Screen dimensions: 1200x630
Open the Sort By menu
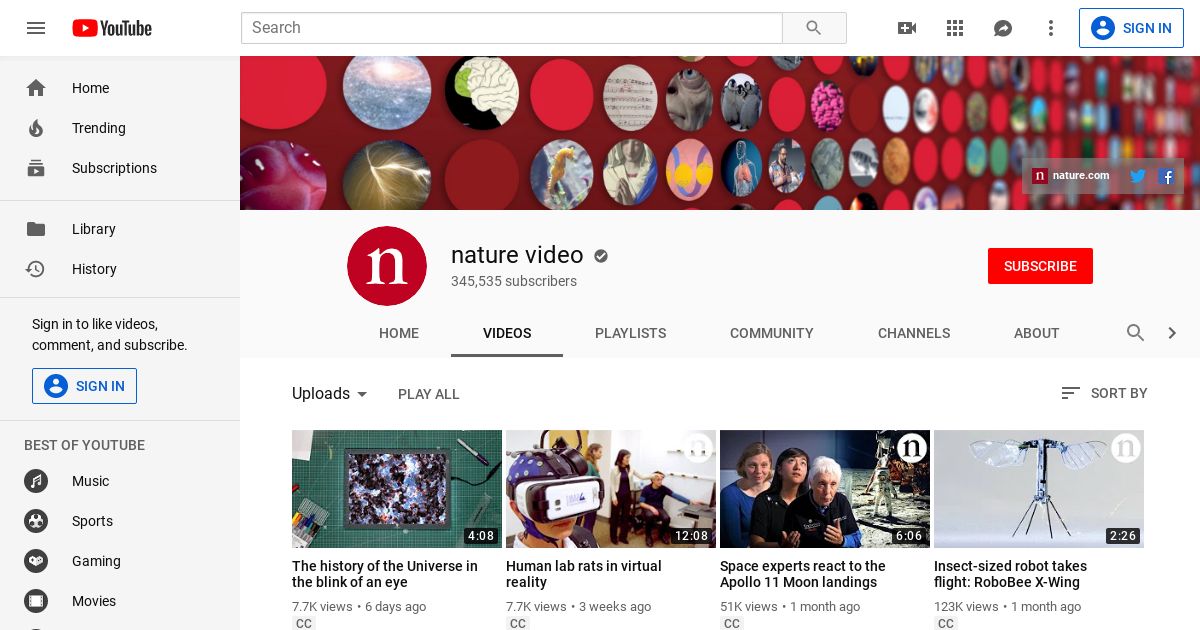(1104, 394)
